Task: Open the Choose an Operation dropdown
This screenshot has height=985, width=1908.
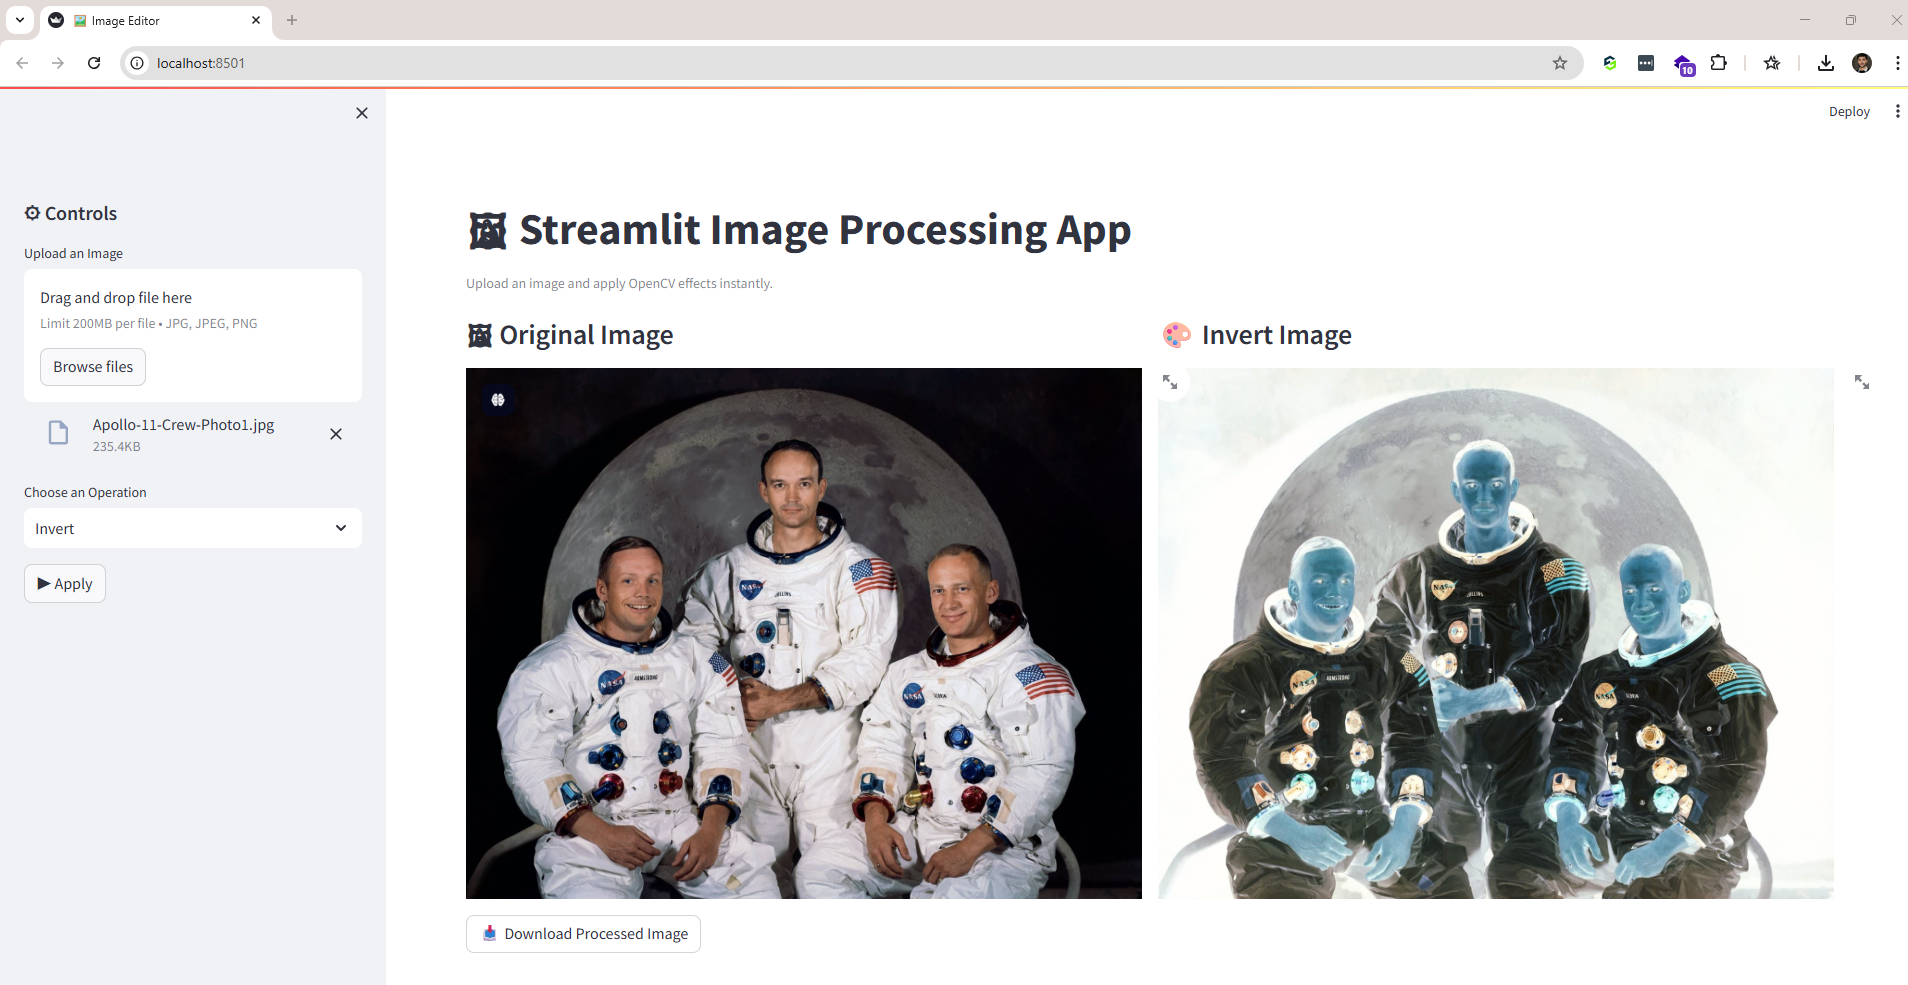Action: 193,528
